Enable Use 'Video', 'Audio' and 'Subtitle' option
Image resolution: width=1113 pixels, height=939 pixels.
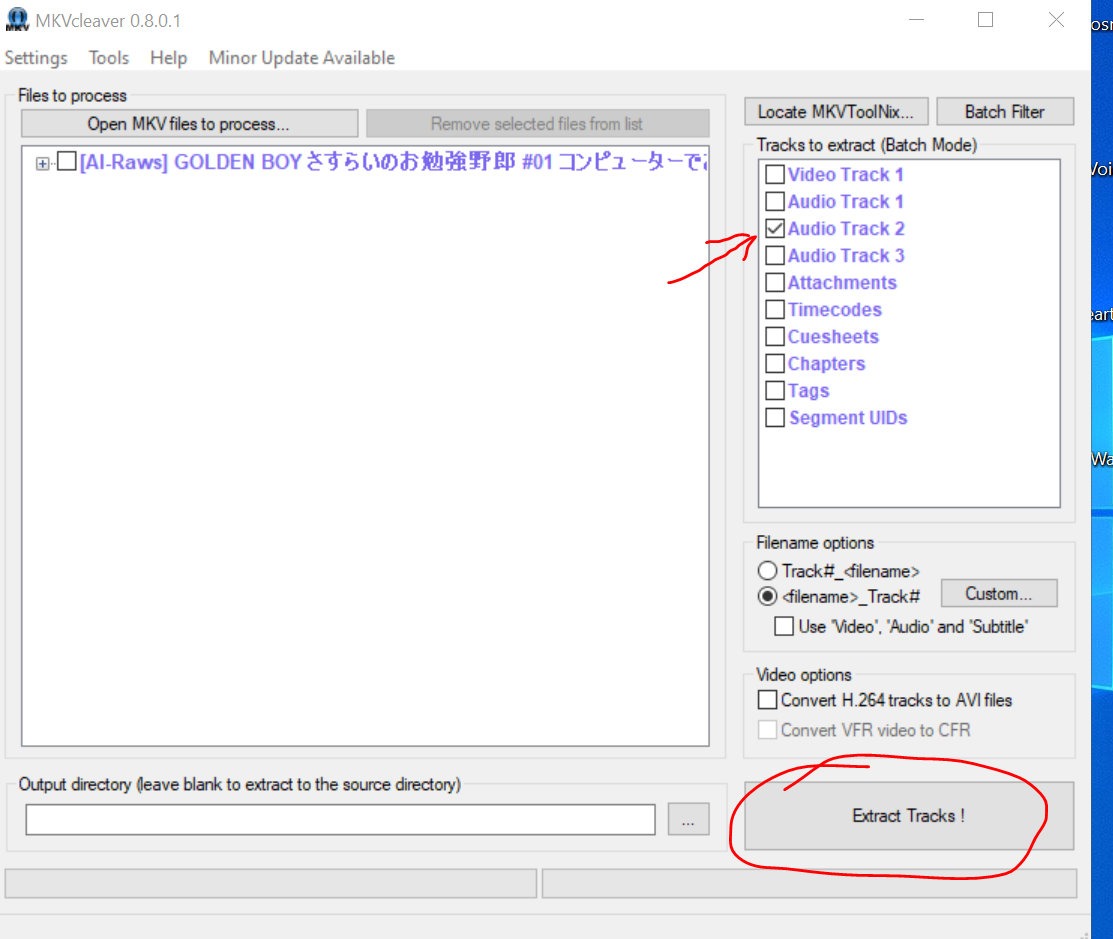784,626
